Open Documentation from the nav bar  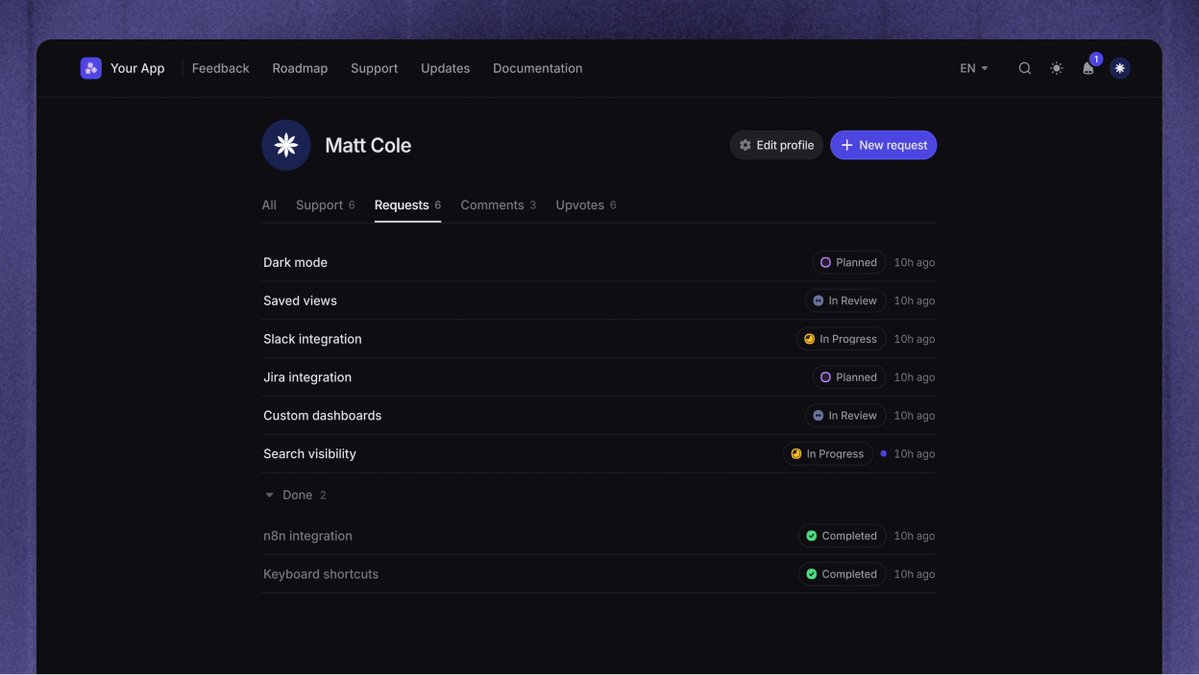[x=538, y=68]
